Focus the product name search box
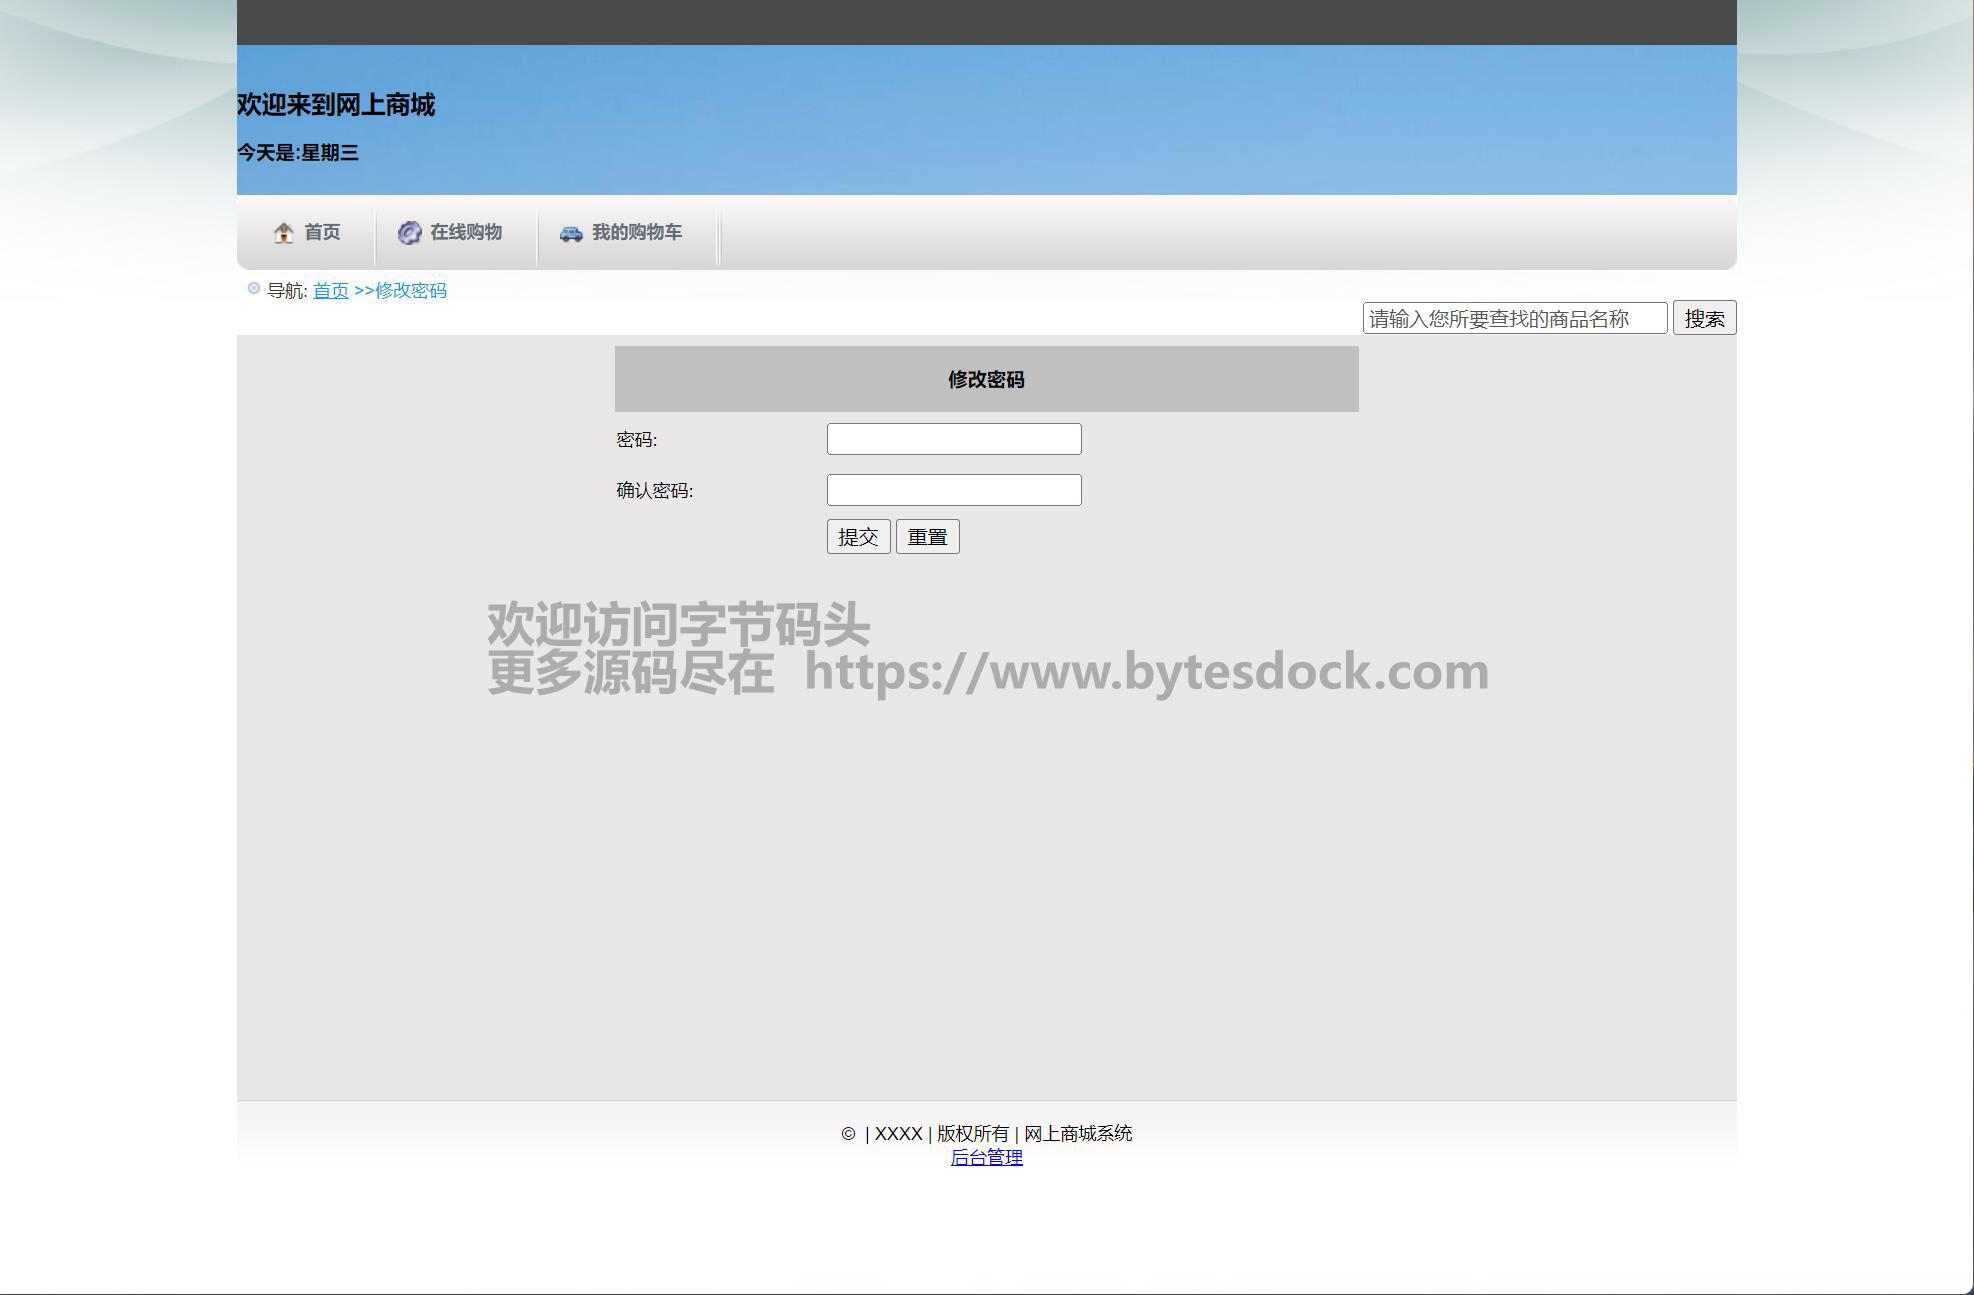Viewport: 1974px width, 1295px height. pos(1514,318)
